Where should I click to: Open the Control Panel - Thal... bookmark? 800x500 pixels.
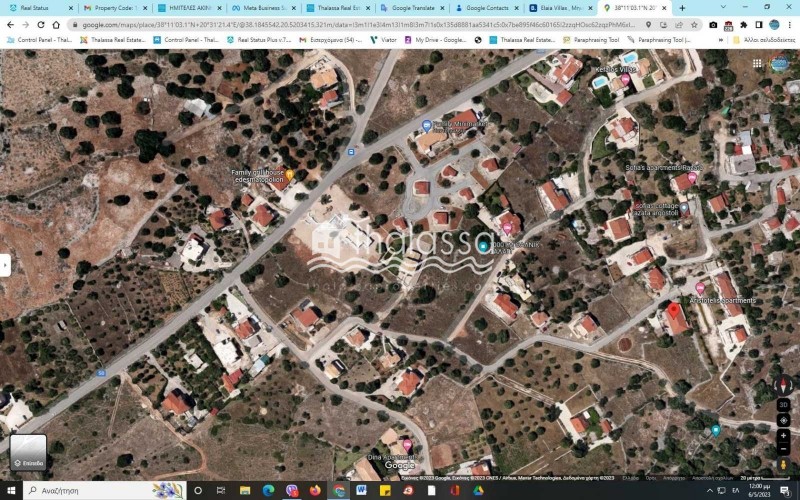pyautogui.click(x=41, y=40)
